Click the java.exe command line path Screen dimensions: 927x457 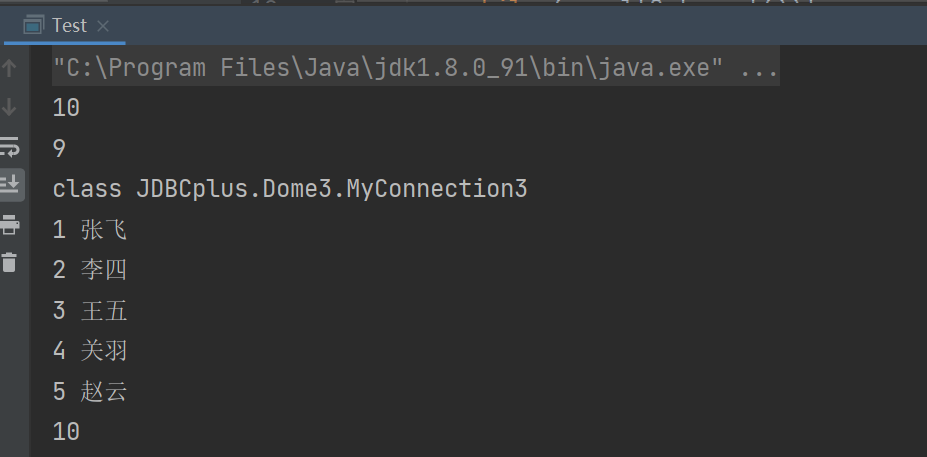[x=388, y=68]
